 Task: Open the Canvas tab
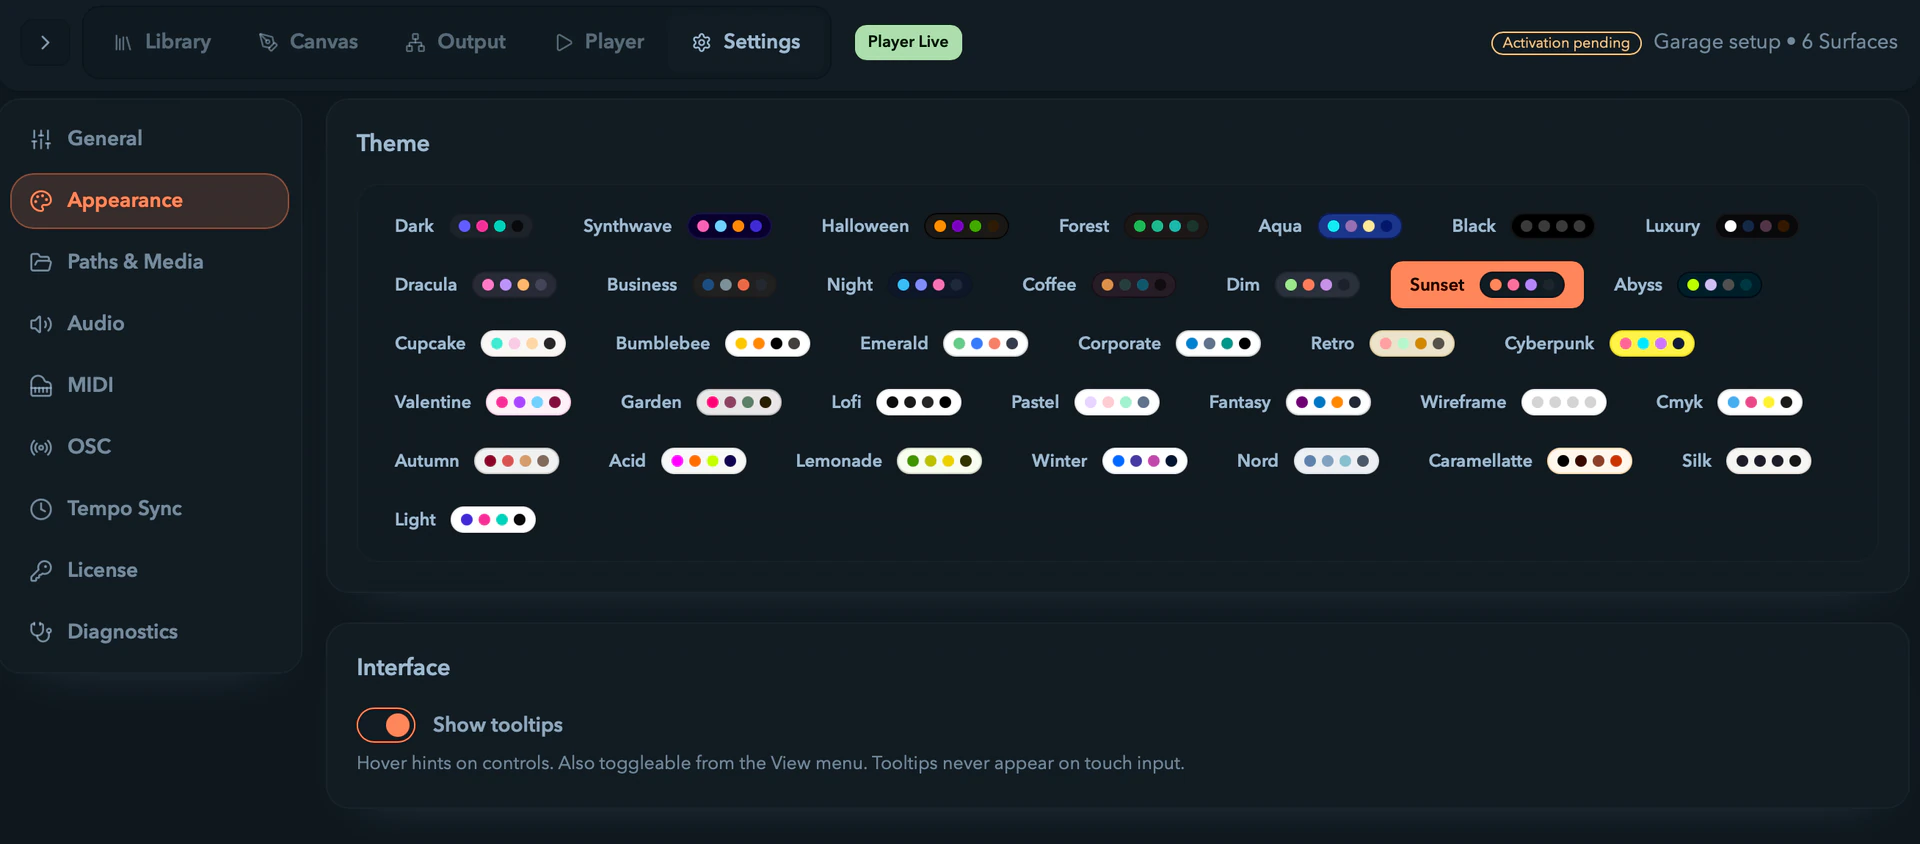(x=308, y=42)
